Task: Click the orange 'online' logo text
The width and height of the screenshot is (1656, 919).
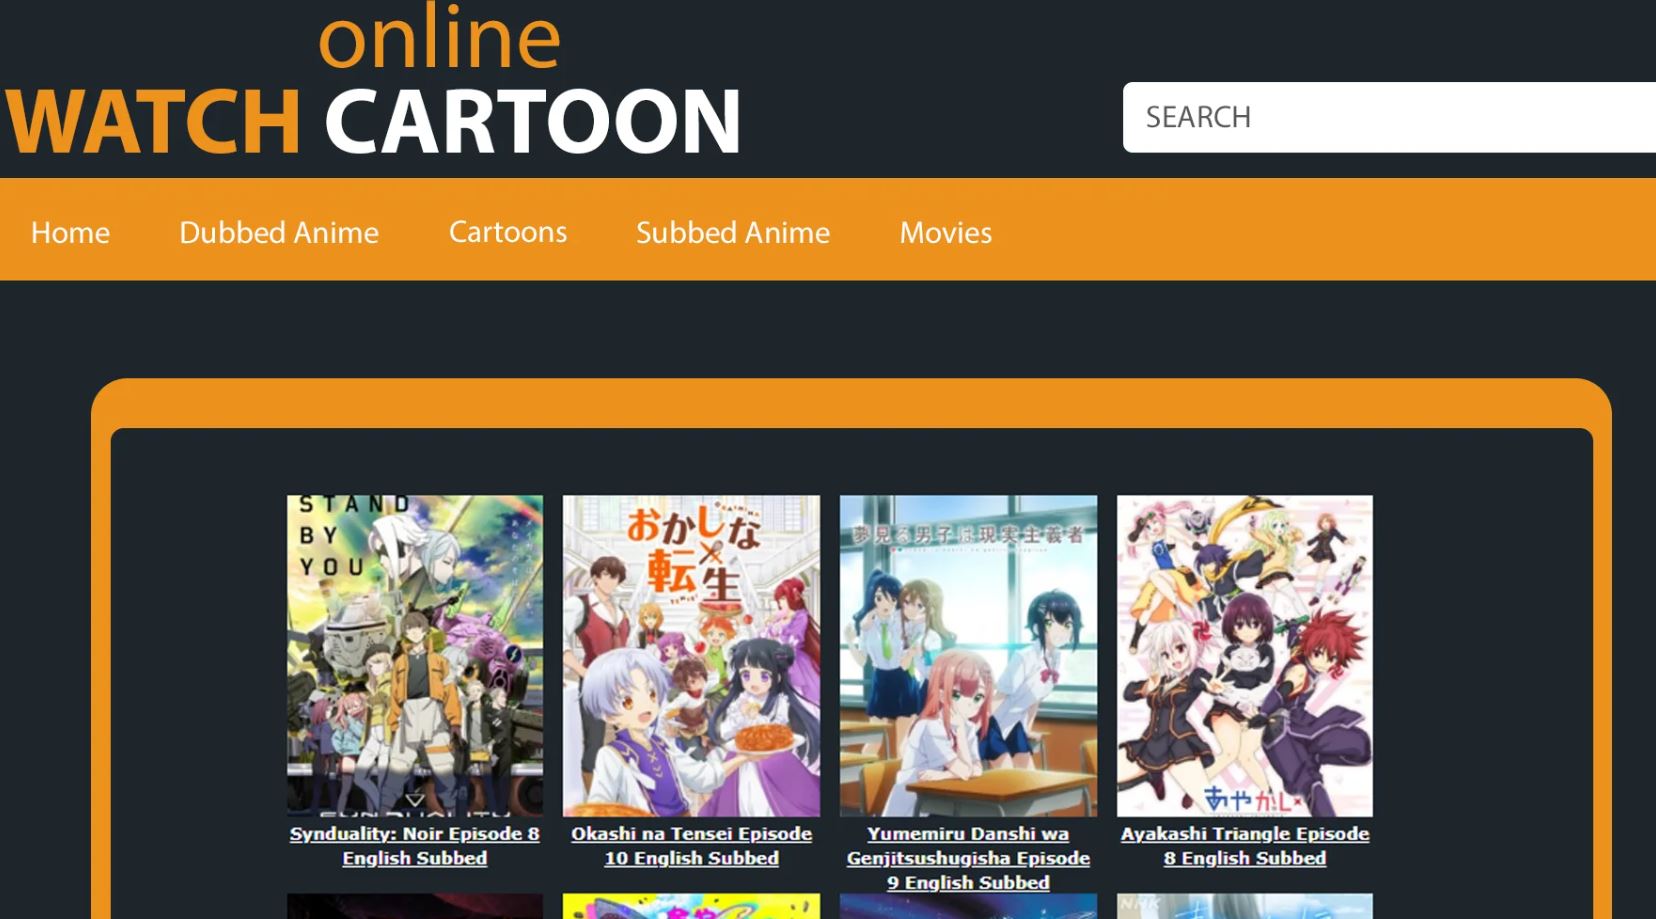Action: (x=439, y=38)
